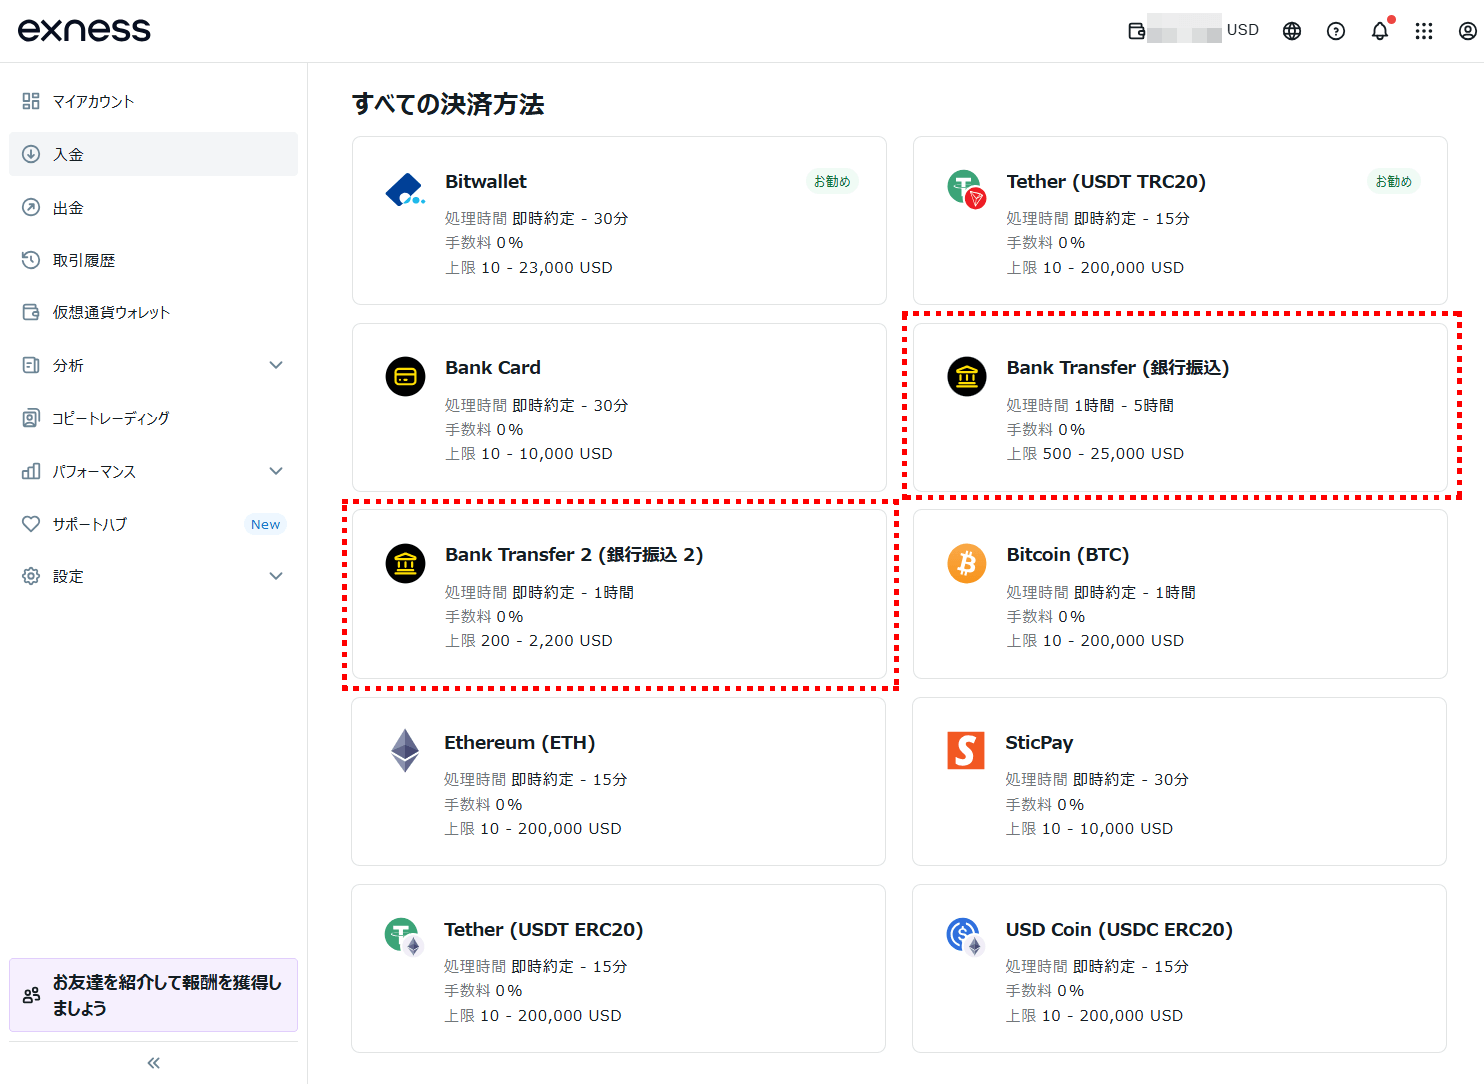Click the USD balance text
Screen dimensions: 1484x1084
1243,30
